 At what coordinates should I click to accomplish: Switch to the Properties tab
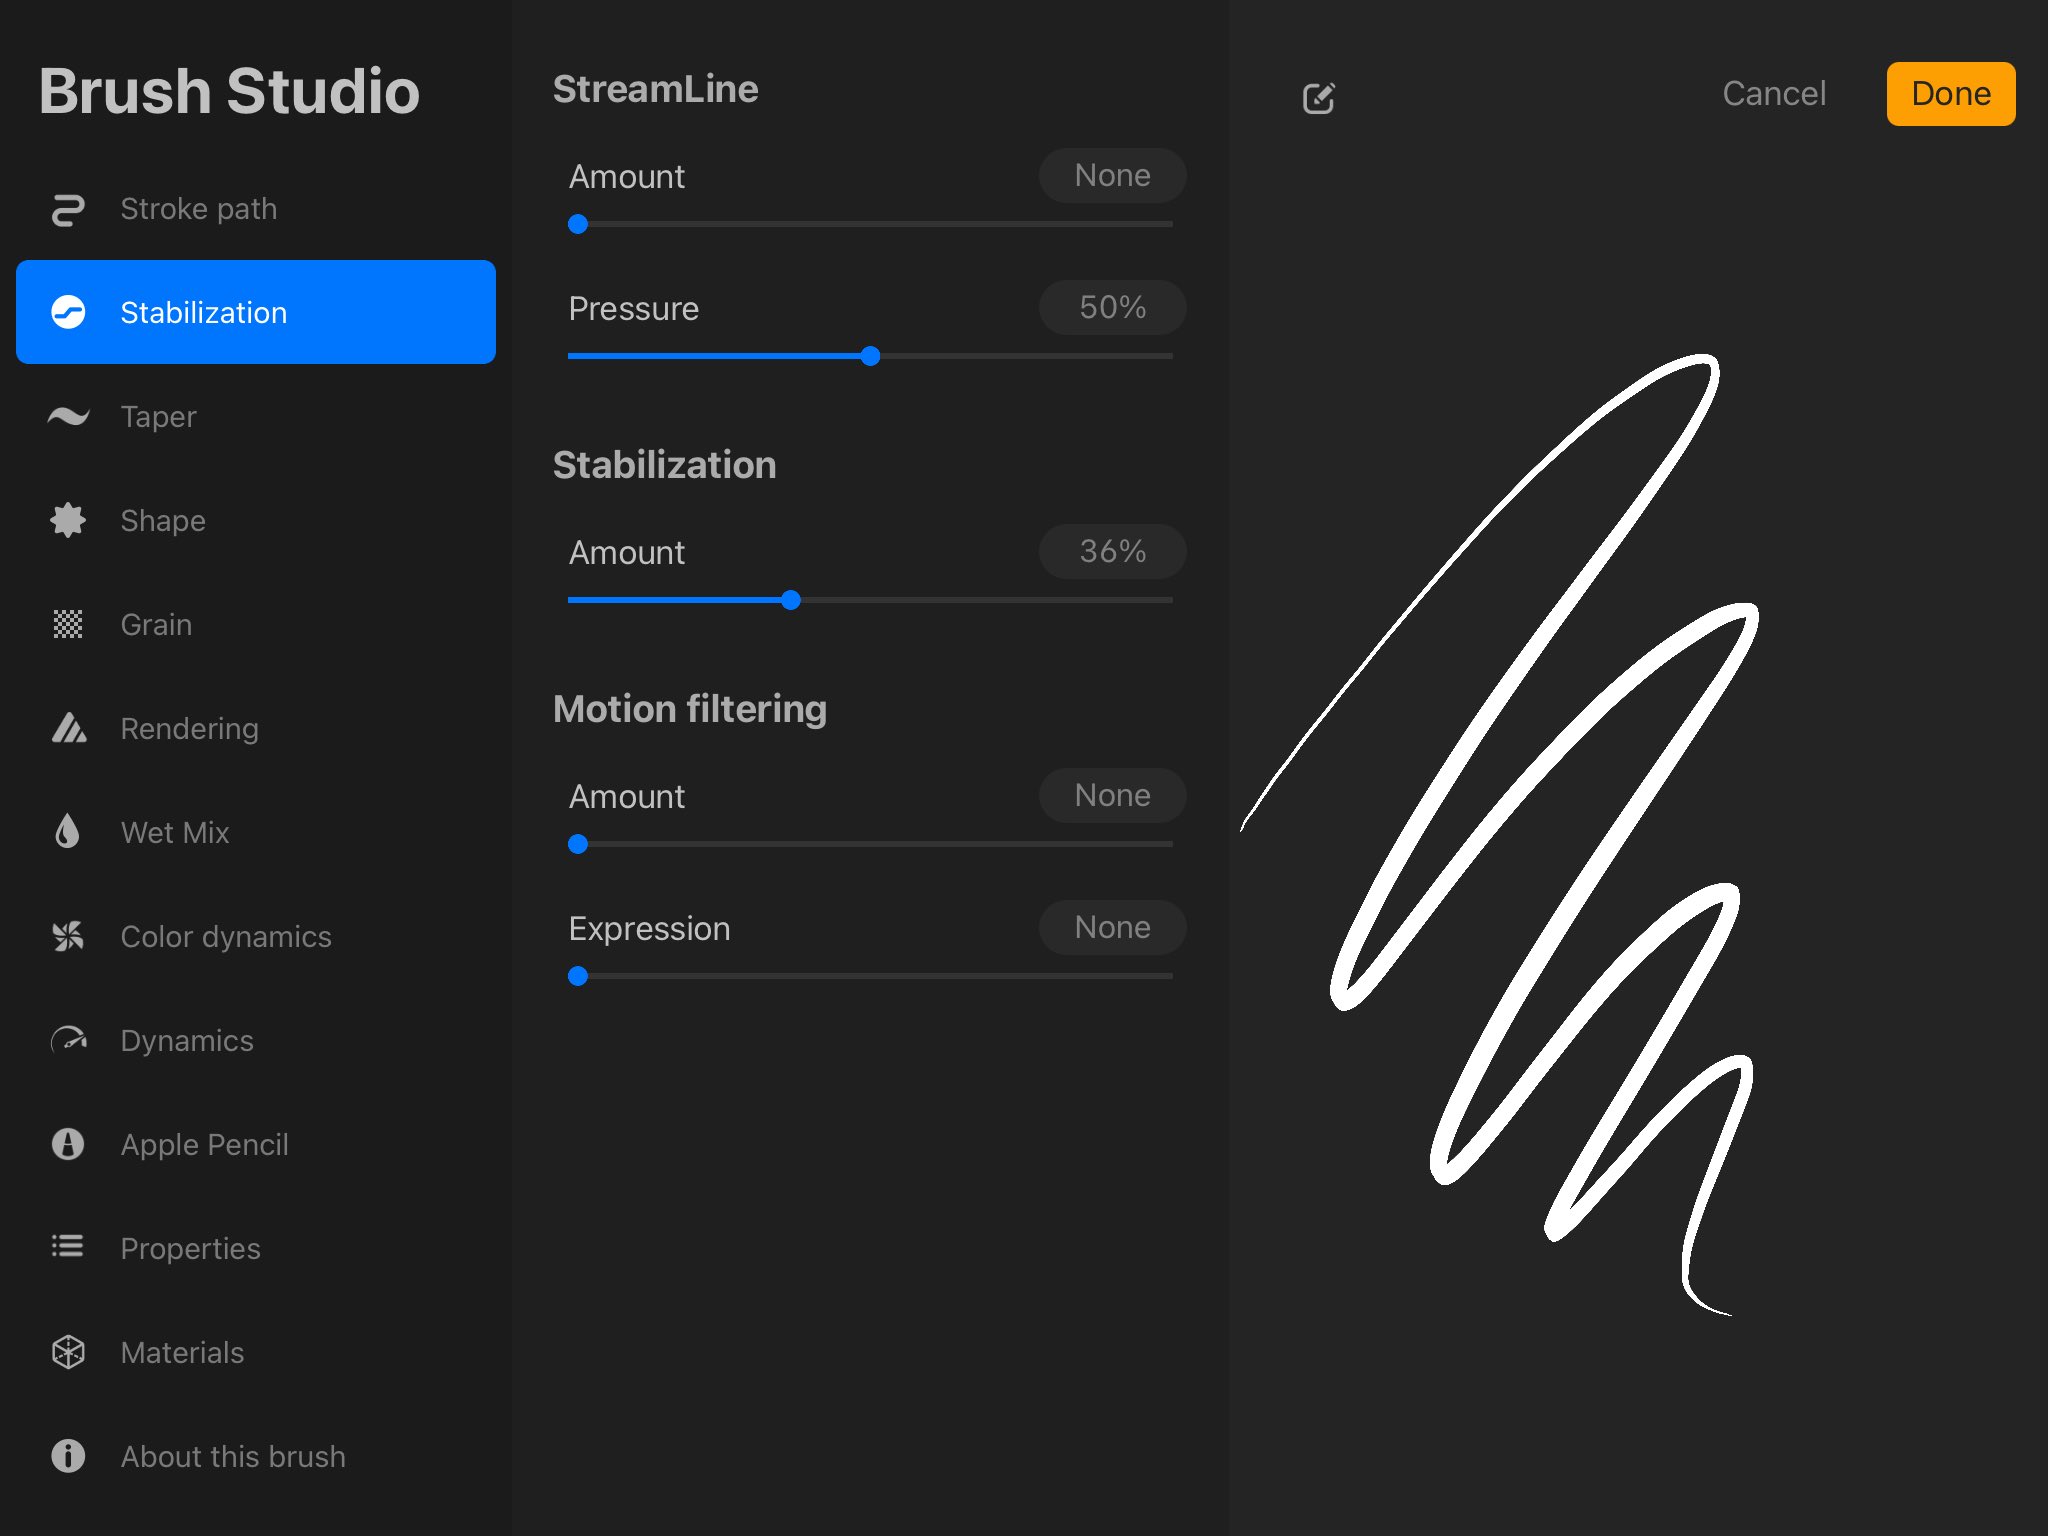coord(190,1248)
